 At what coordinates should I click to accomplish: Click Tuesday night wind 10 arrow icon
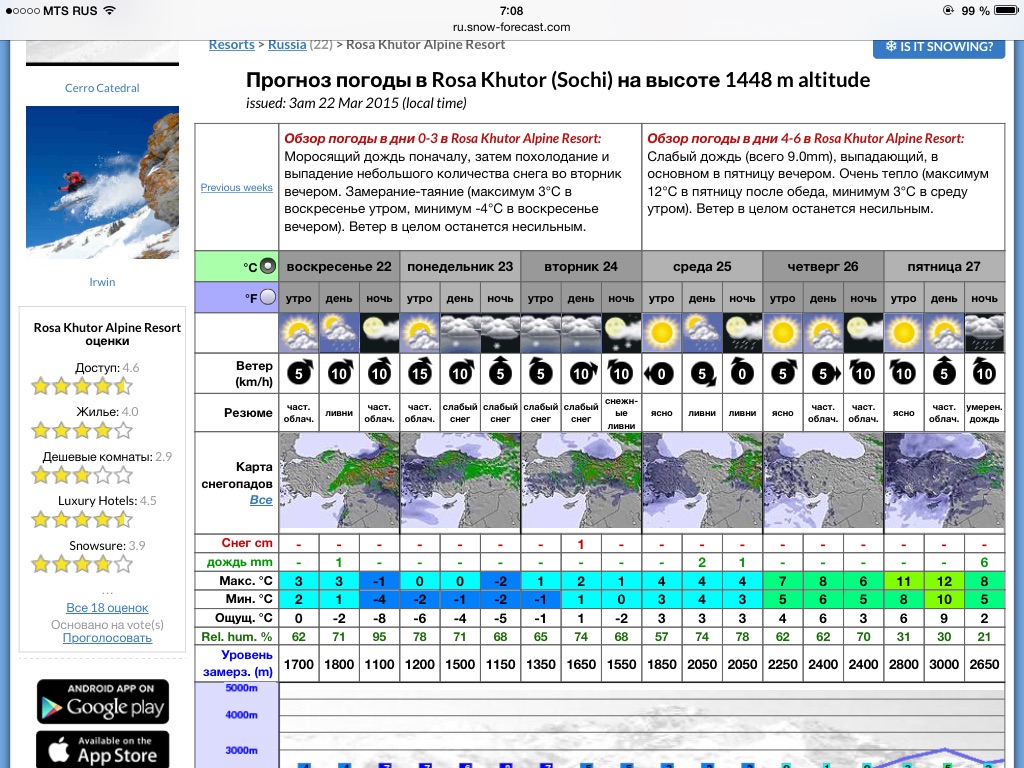coord(620,372)
